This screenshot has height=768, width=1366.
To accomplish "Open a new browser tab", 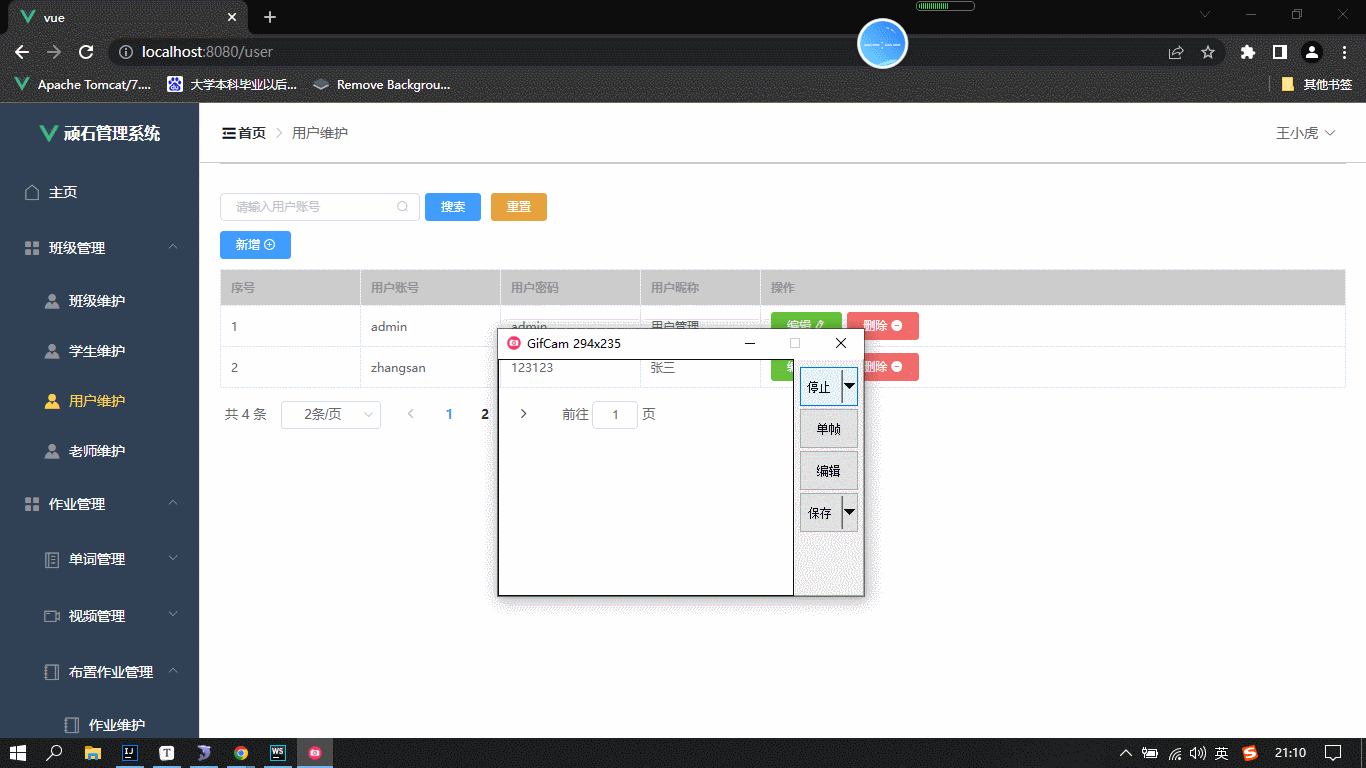I will pyautogui.click(x=270, y=17).
